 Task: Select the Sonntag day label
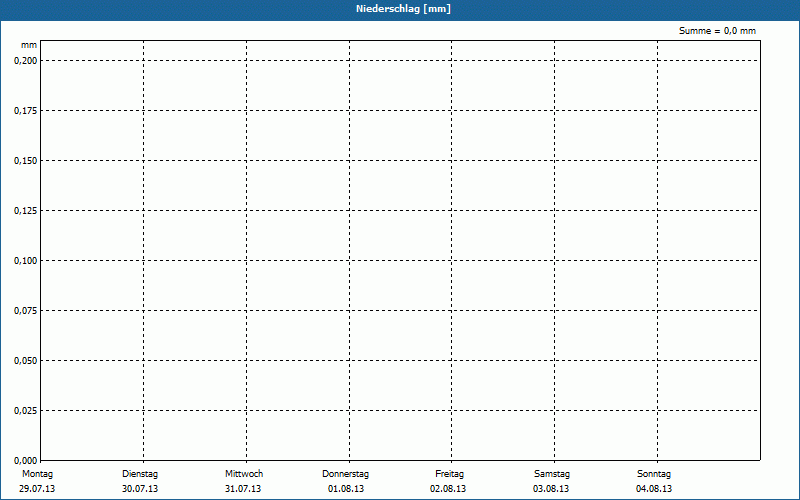click(654, 474)
